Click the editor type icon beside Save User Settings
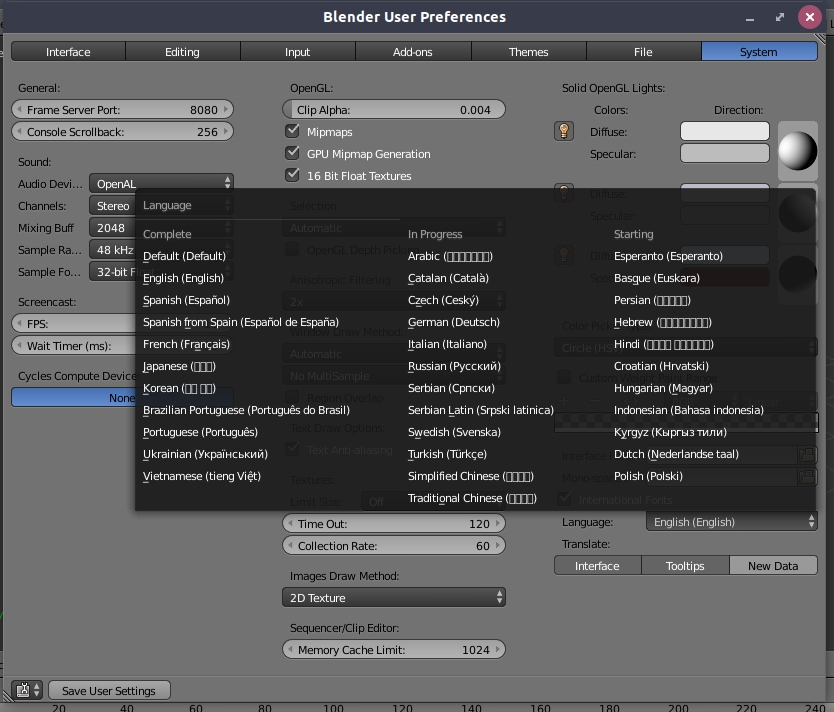This screenshot has height=712, width=834. (x=28, y=690)
